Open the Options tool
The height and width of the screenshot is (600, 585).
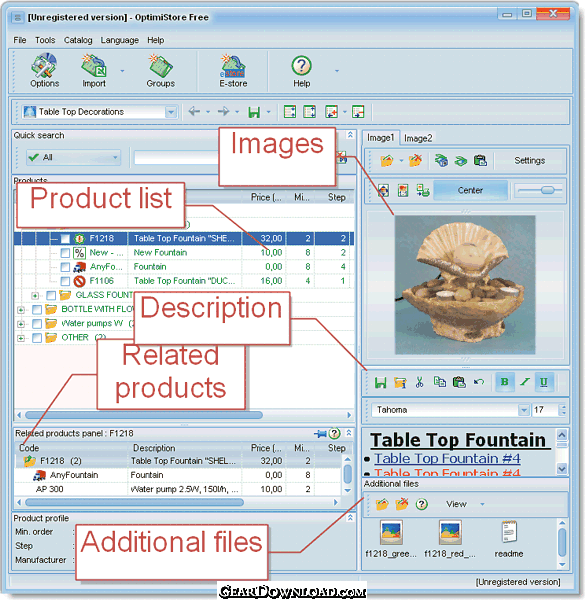point(44,71)
